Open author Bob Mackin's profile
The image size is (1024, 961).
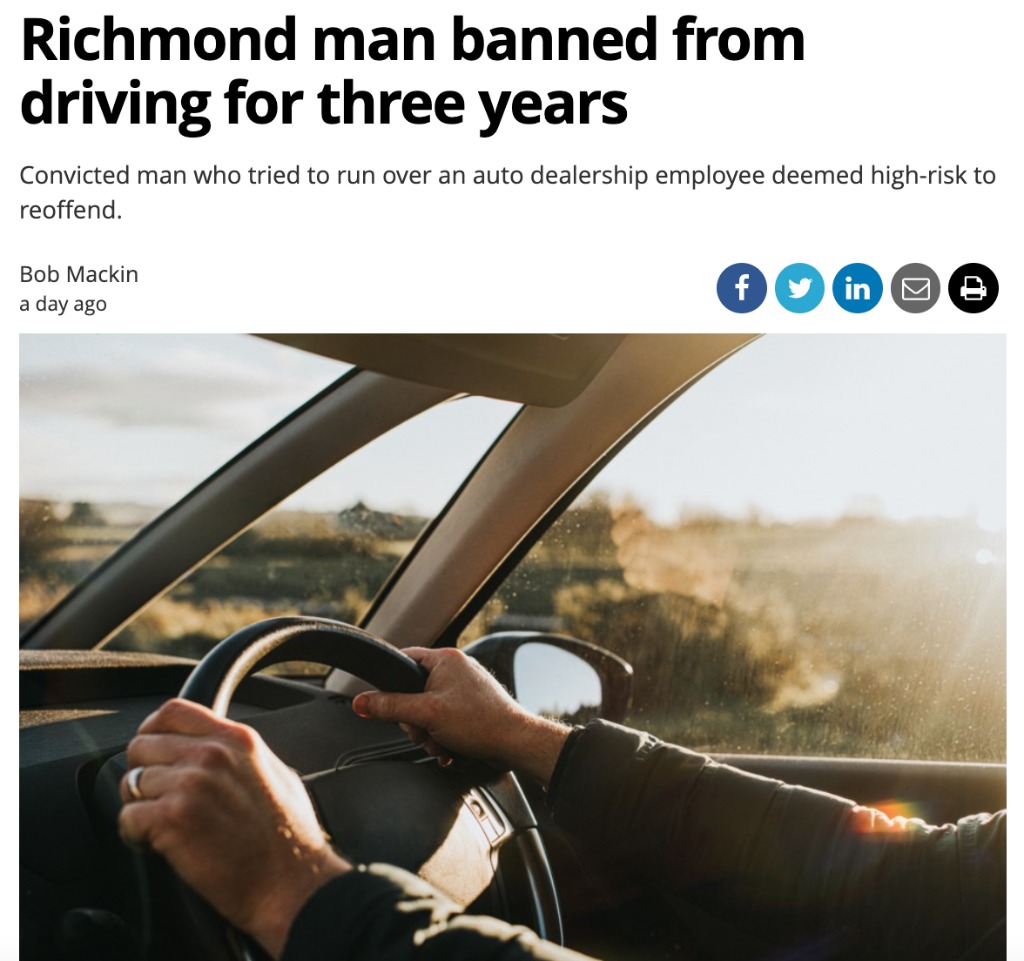(x=79, y=274)
